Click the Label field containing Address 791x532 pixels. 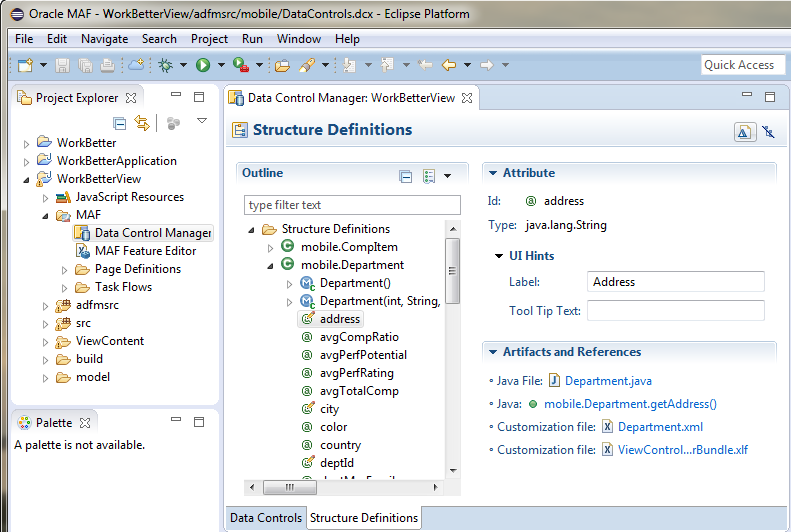tap(675, 281)
